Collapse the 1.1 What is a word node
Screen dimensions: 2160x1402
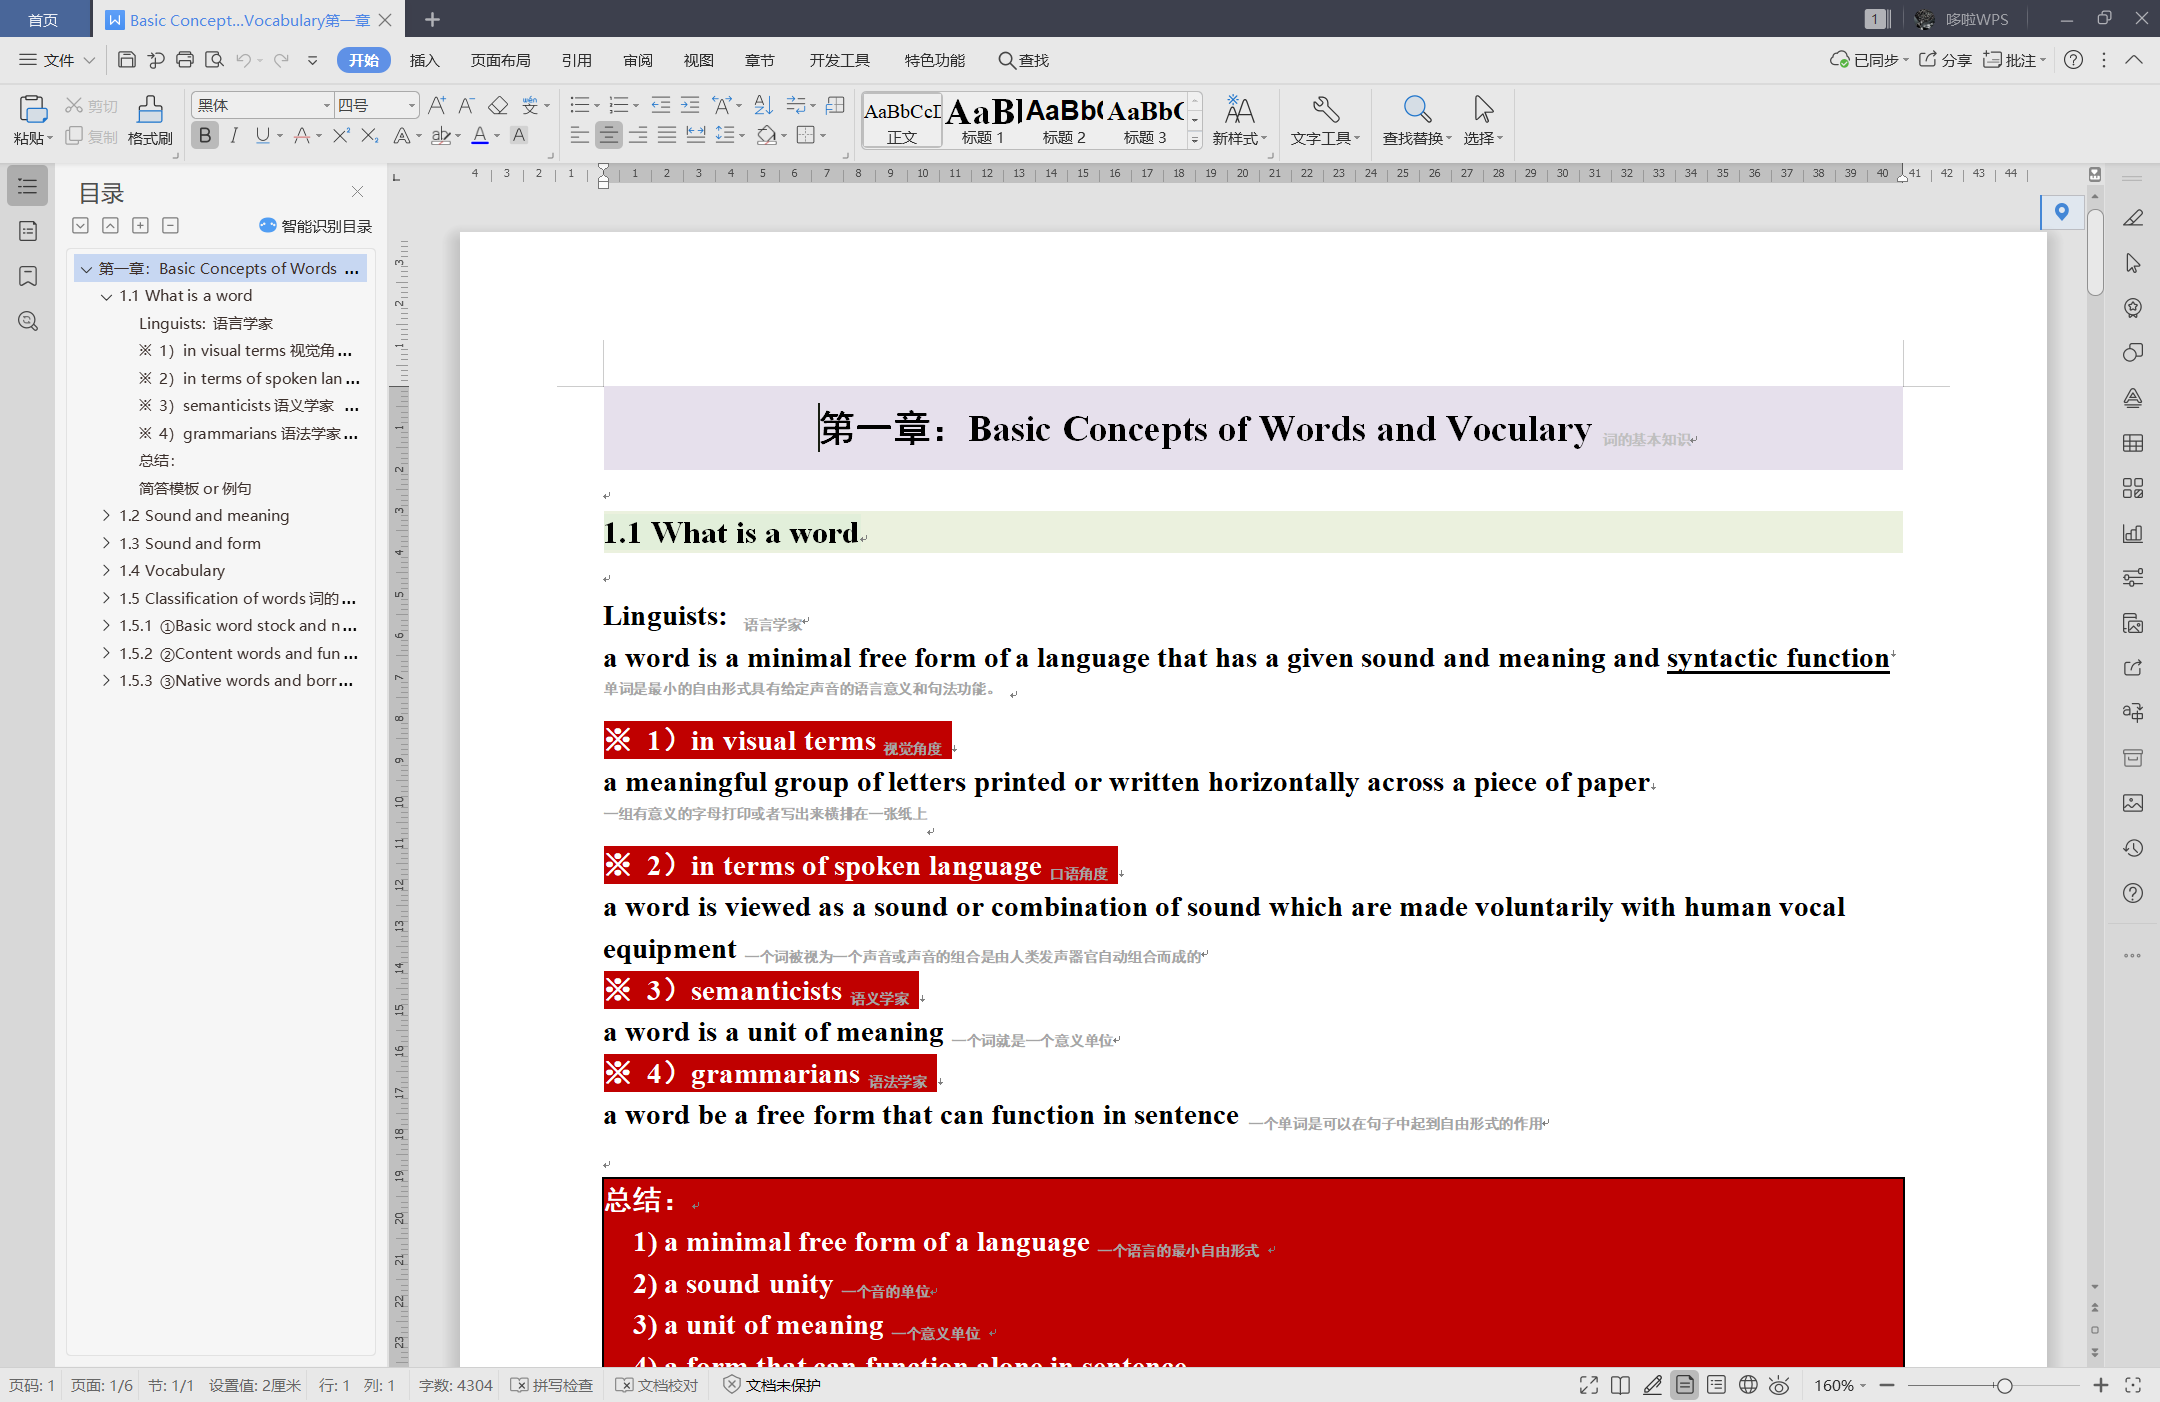coord(106,296)
